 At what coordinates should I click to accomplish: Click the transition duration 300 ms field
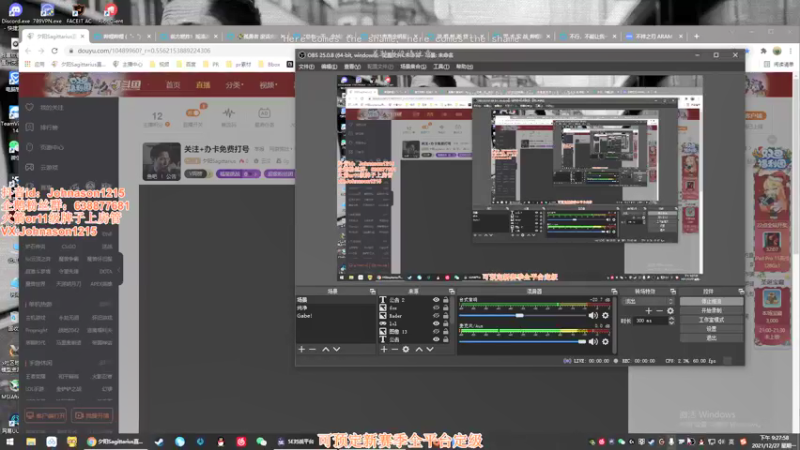point(651,321)
